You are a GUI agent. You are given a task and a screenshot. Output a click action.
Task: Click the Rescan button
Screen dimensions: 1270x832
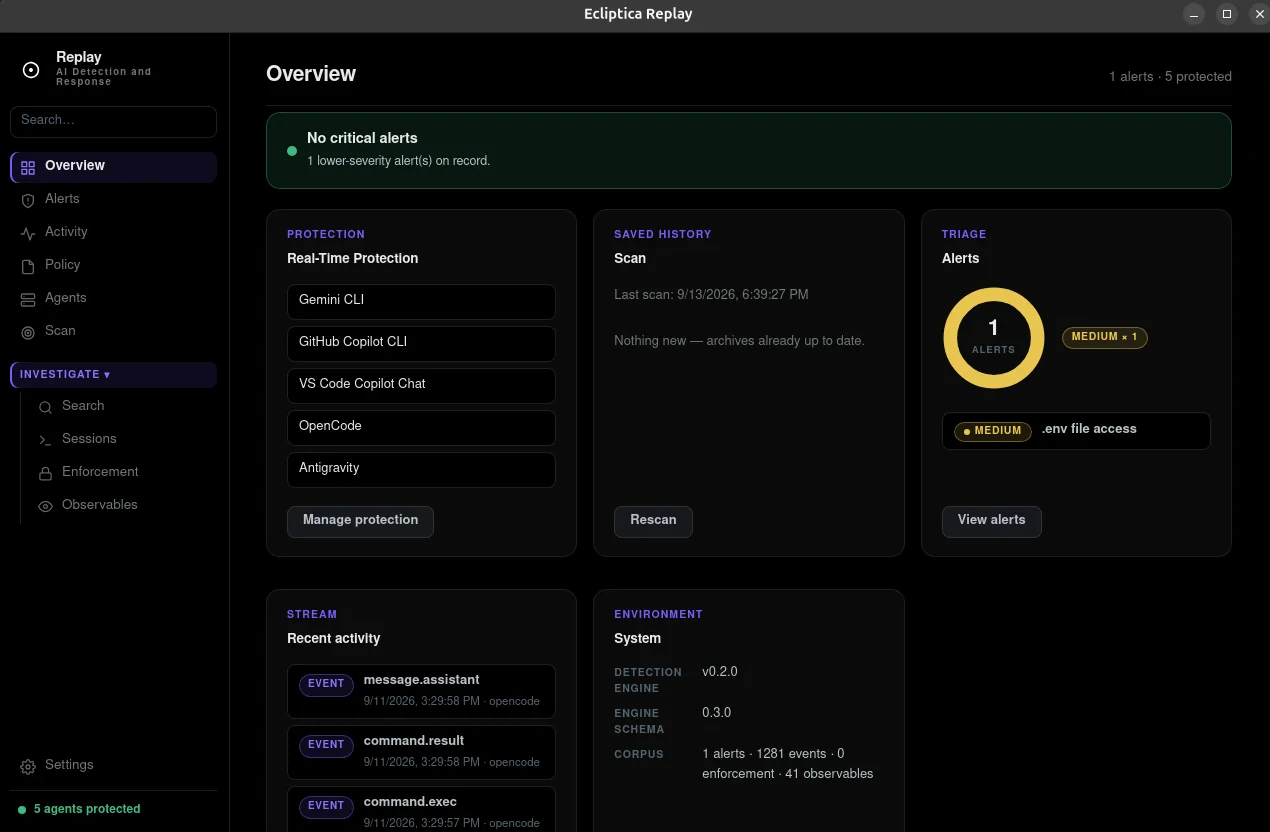pos(653,521)
